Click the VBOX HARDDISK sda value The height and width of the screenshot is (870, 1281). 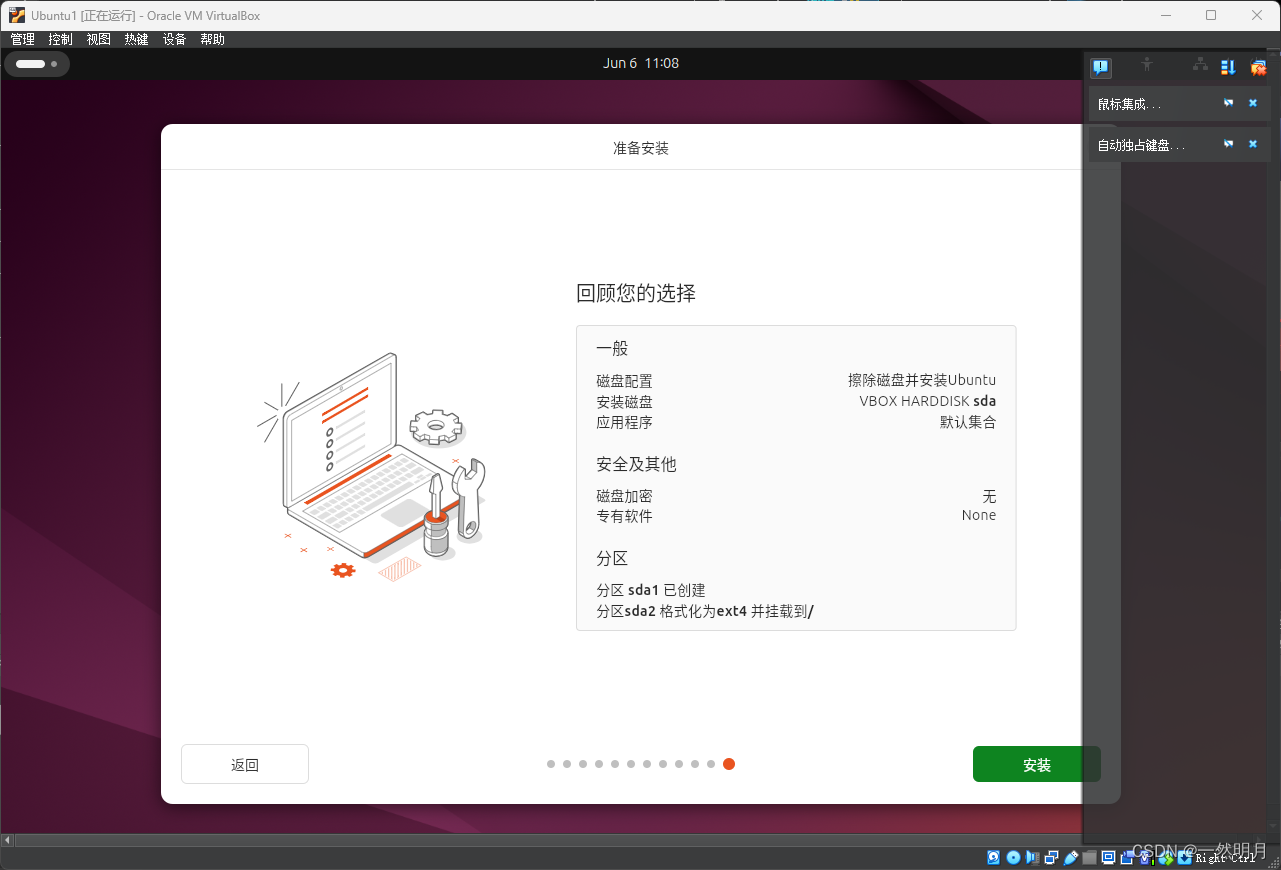(928, 401)
